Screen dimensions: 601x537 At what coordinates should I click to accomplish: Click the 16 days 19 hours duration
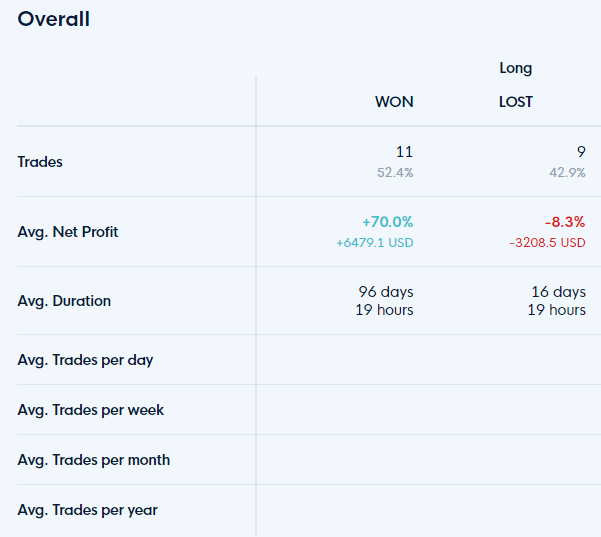pyautogui.click(x=557, y=301)
